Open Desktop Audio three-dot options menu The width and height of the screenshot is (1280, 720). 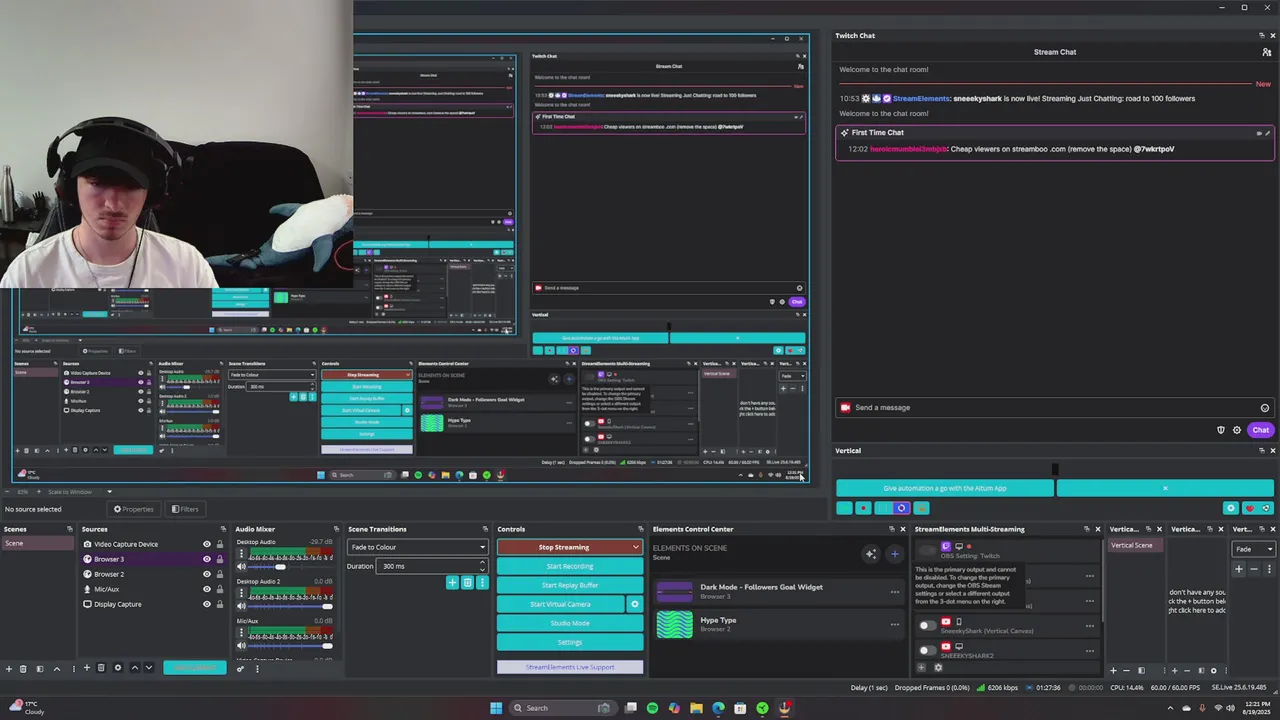point(241,553)
